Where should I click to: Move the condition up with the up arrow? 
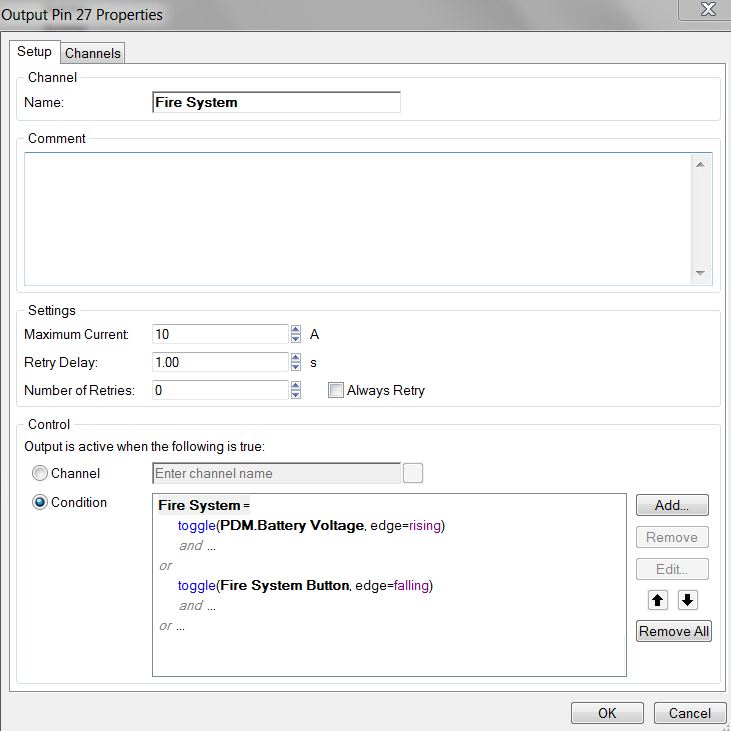coord(657,600)
